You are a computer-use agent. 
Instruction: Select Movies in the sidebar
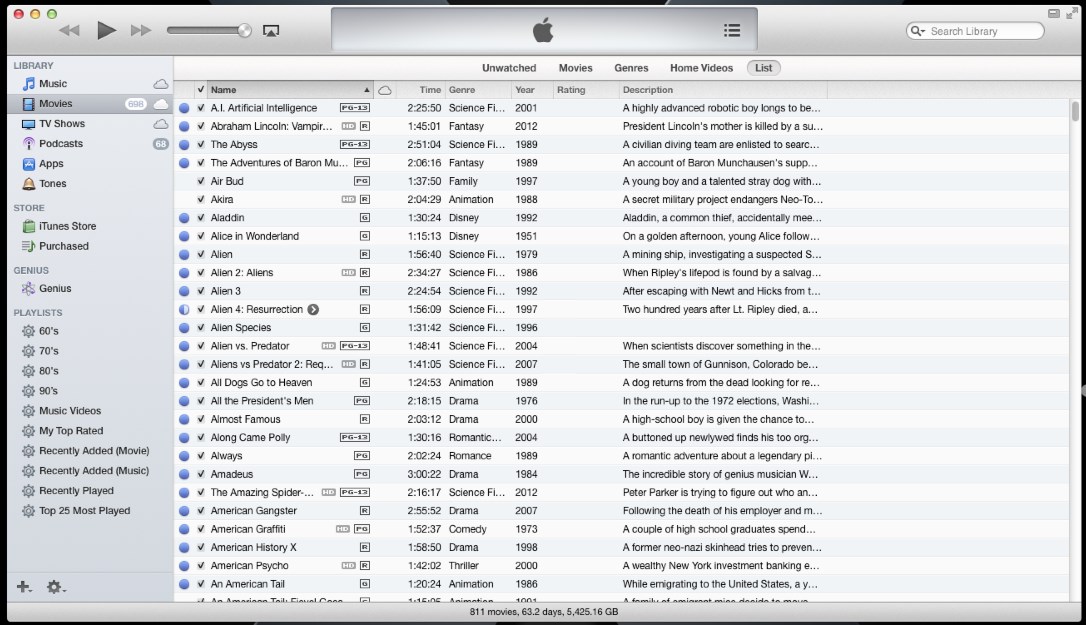click(90, 104)
